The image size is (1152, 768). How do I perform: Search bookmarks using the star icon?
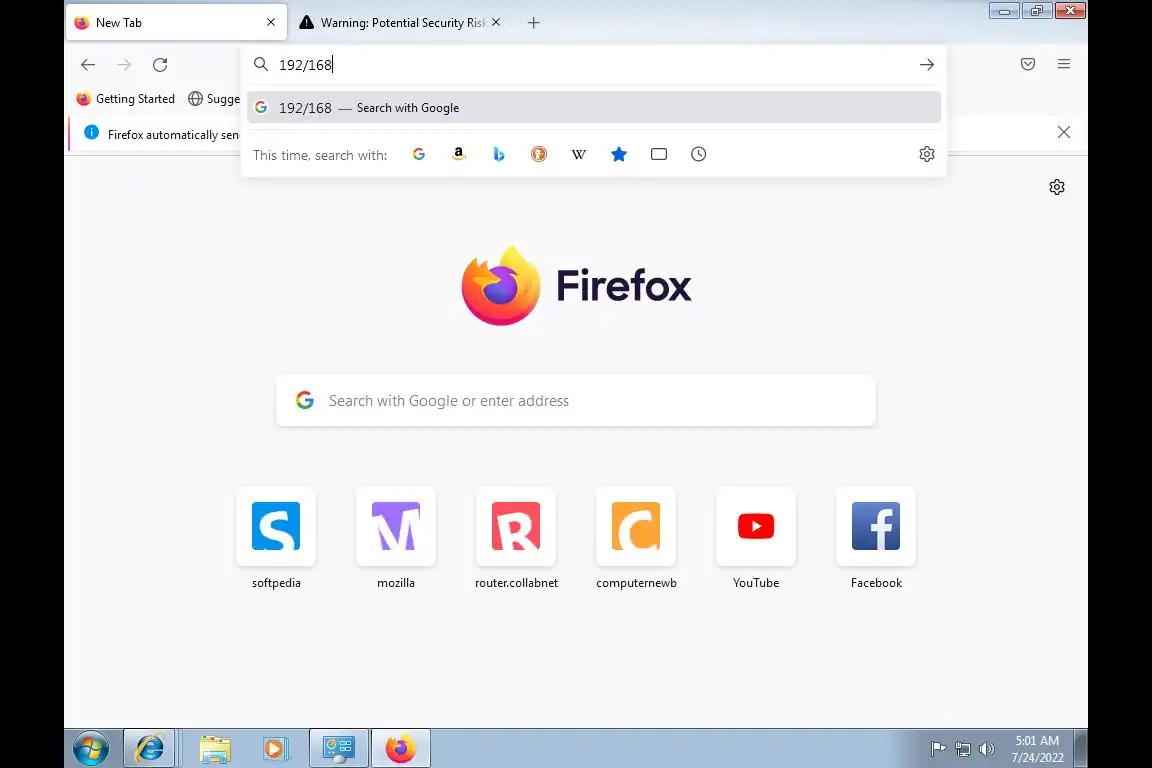coord(619,154)
